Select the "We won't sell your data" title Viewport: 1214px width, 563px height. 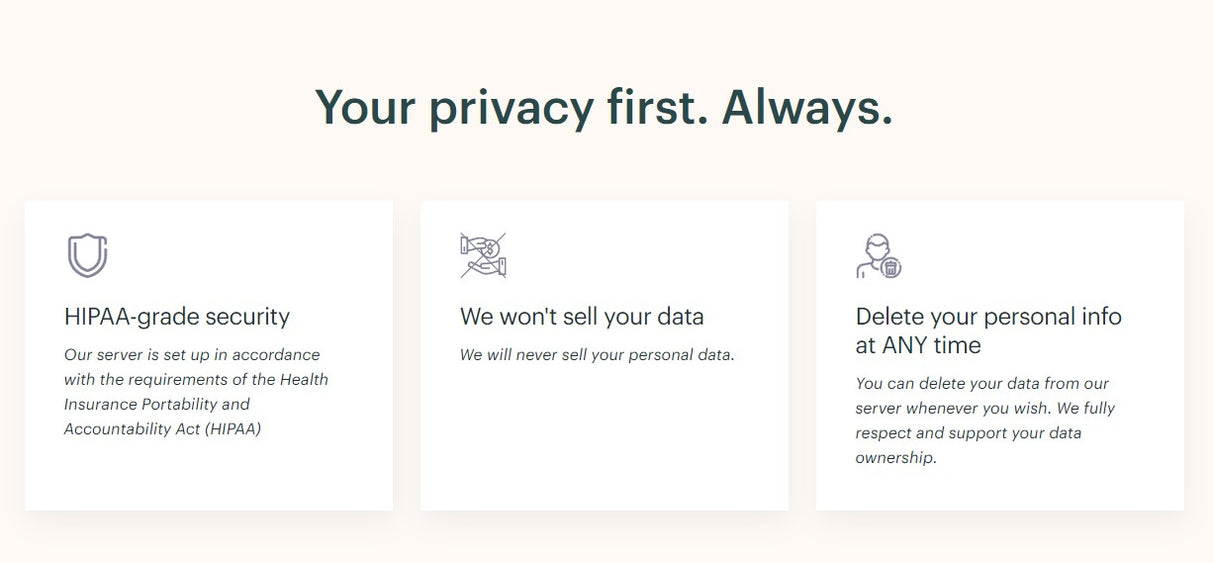coord(582,317)
